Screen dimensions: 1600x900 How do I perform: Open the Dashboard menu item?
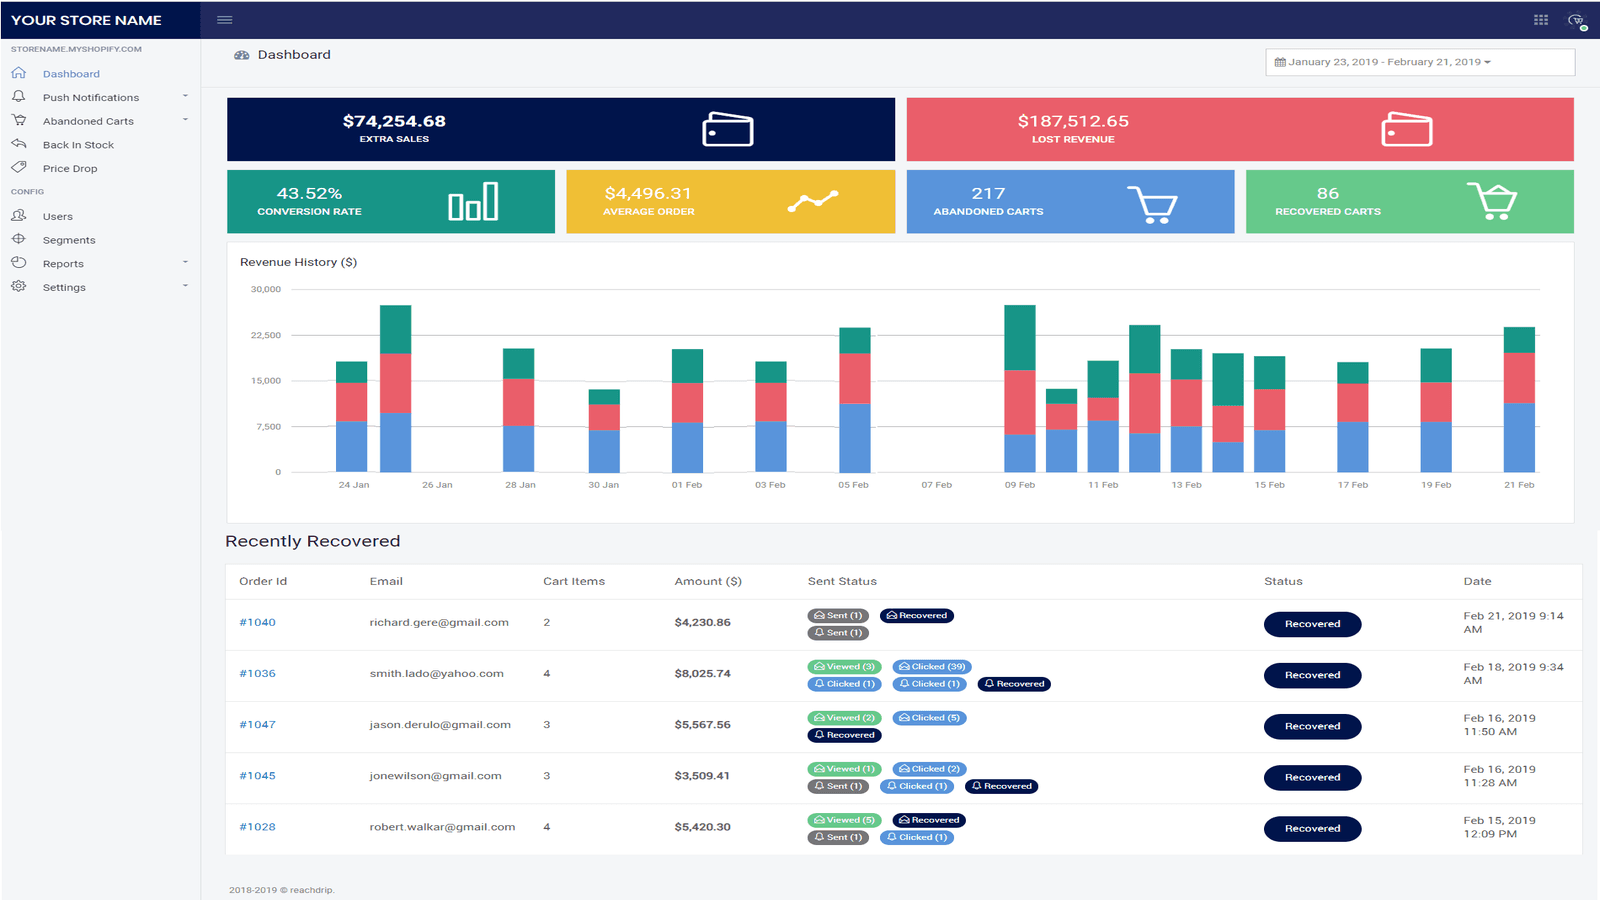[x=71, y=73]
